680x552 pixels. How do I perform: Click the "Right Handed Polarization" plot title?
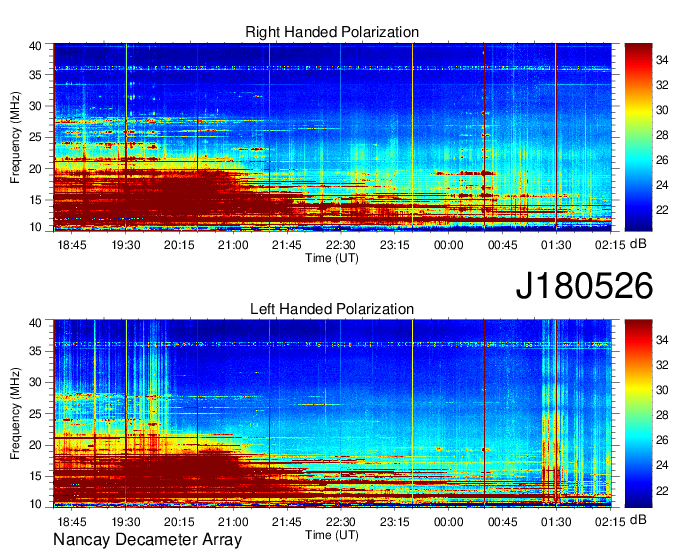point(332,32)
